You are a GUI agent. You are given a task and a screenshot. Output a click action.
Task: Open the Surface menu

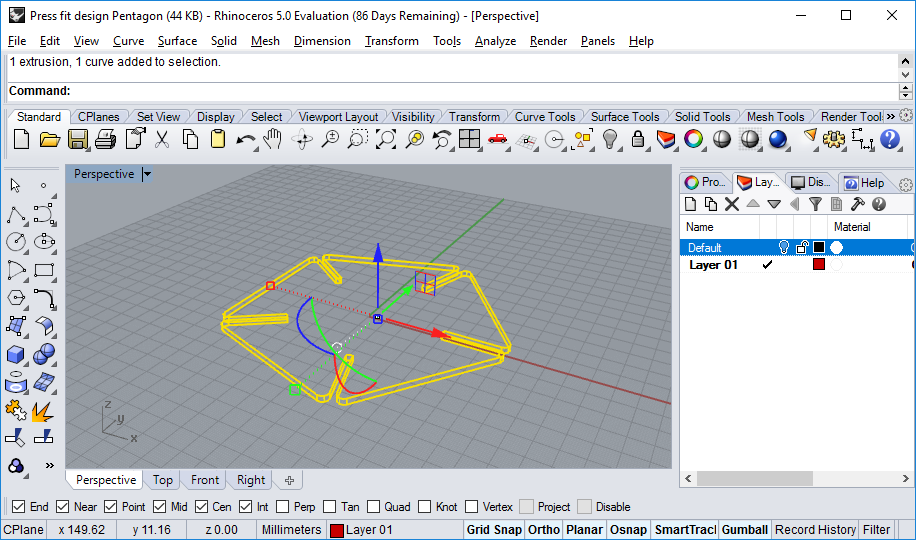click(177, 41)
